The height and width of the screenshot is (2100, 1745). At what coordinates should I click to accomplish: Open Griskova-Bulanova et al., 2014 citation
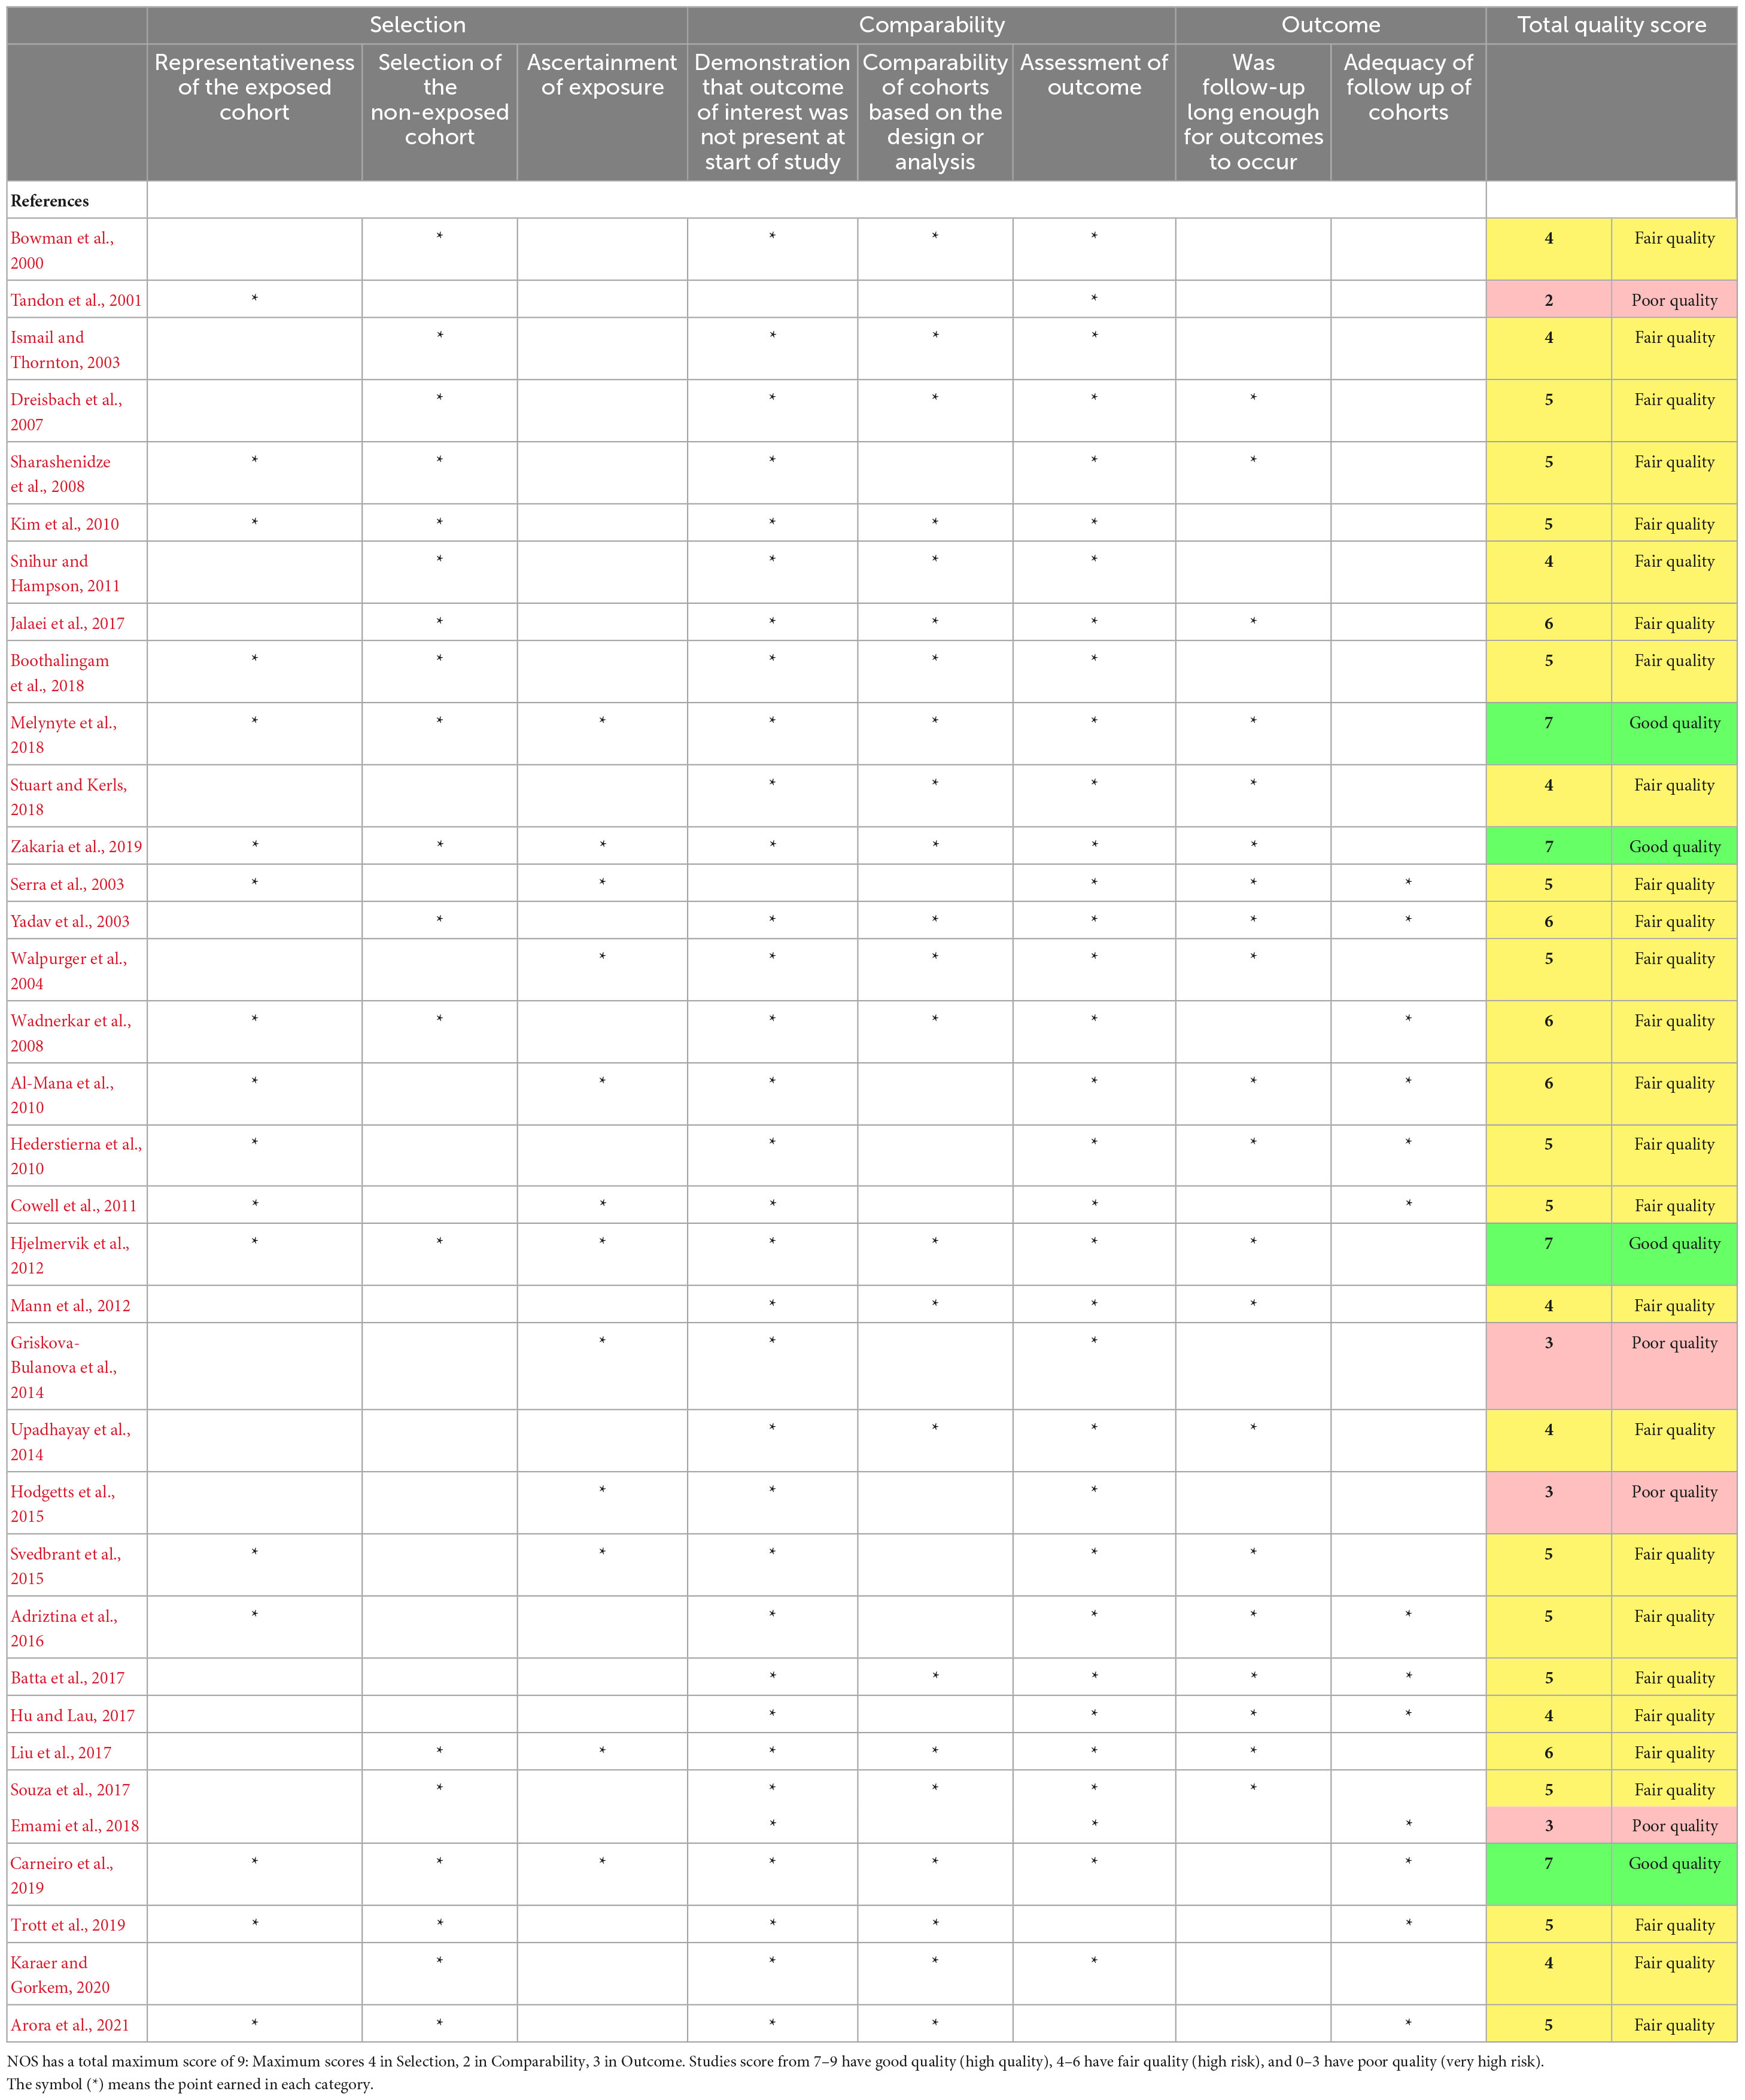(x=64, y=1367)
